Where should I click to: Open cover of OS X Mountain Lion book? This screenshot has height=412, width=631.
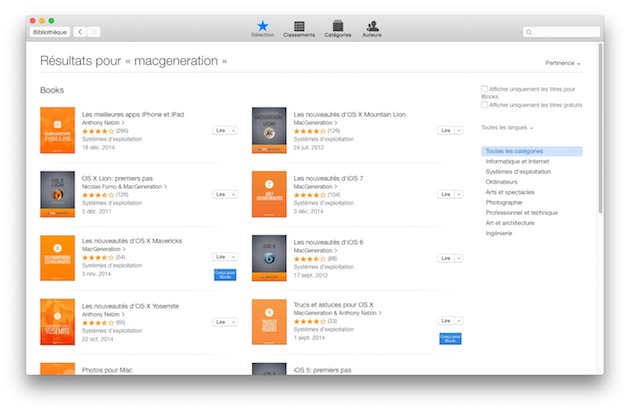[269, 130]
